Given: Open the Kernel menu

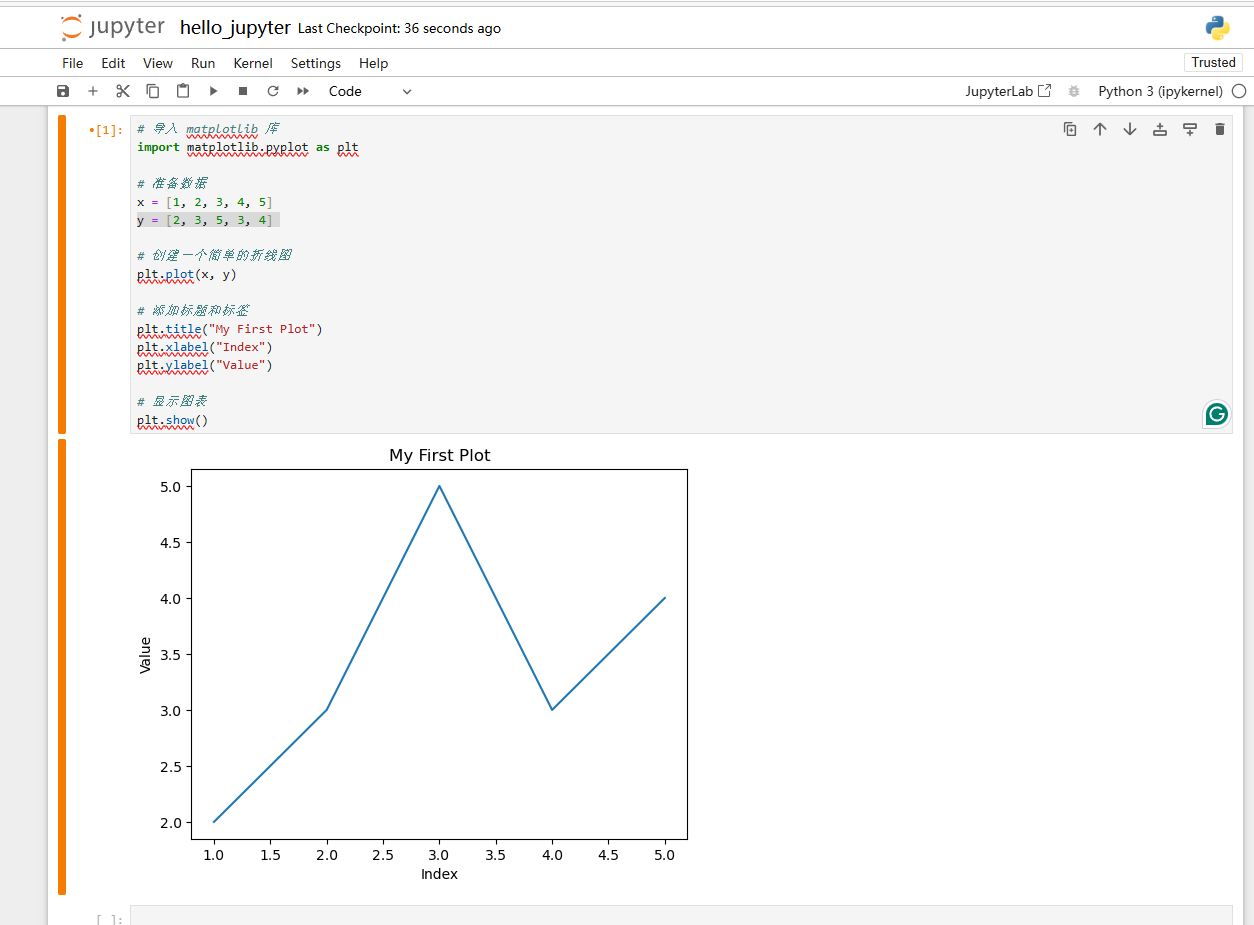Looking at the screenshot, I should coord(253,63).
